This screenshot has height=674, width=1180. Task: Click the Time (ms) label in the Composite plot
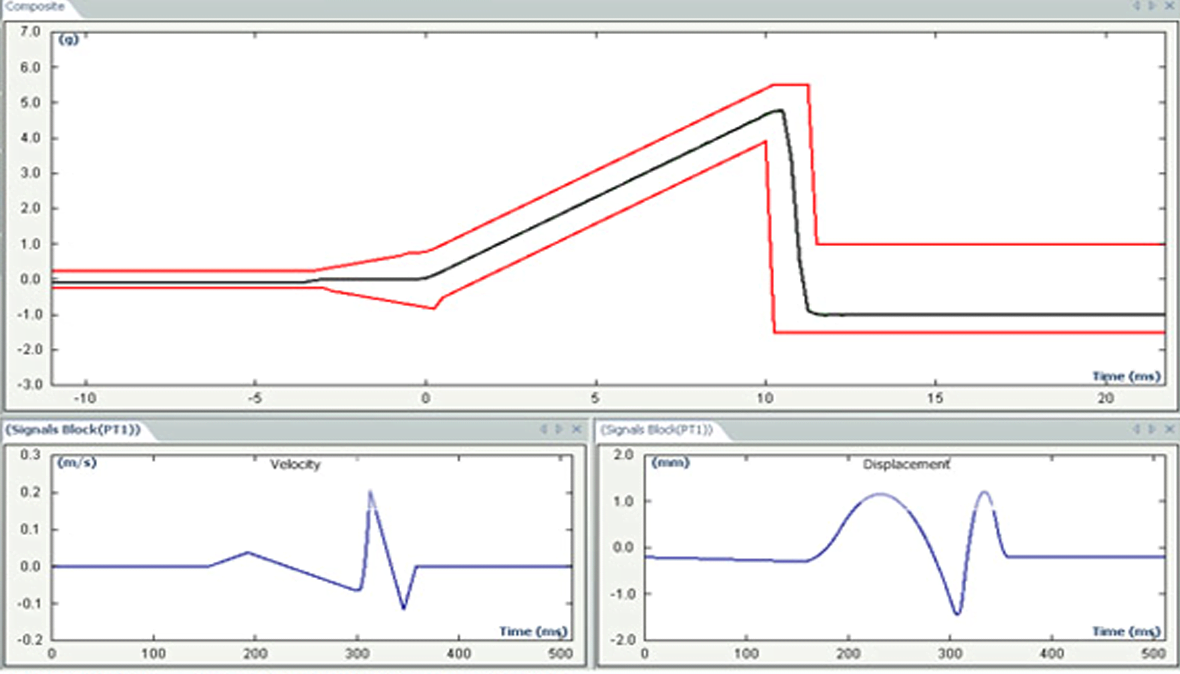click(x=1126, y=376)
